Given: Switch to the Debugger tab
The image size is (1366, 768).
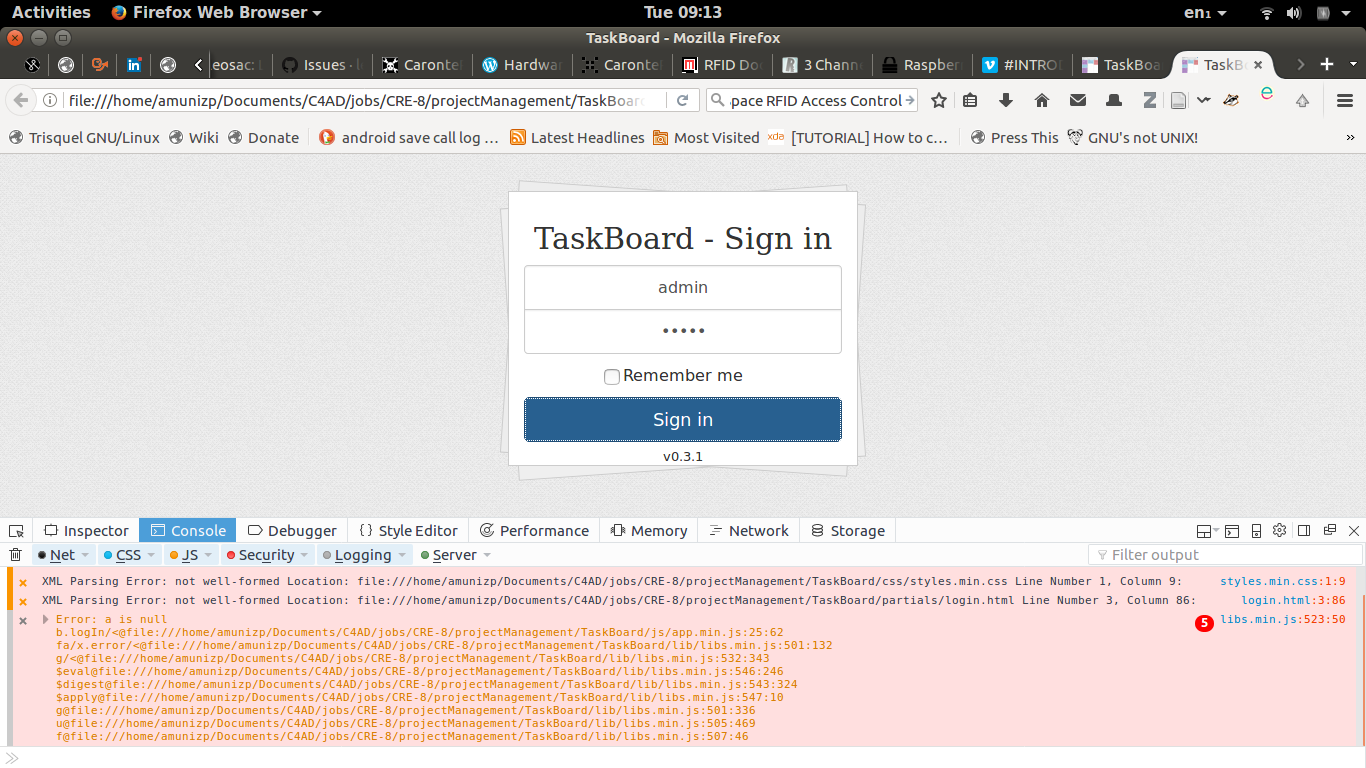Looking at the screenshot, I should pyautogui.click(x=292, y=531).
